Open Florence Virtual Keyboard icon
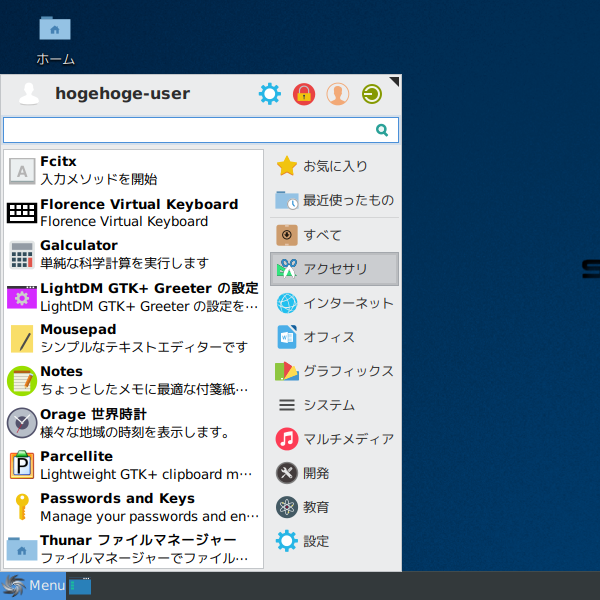The image size is (600, 600). [x=22, y=213]
